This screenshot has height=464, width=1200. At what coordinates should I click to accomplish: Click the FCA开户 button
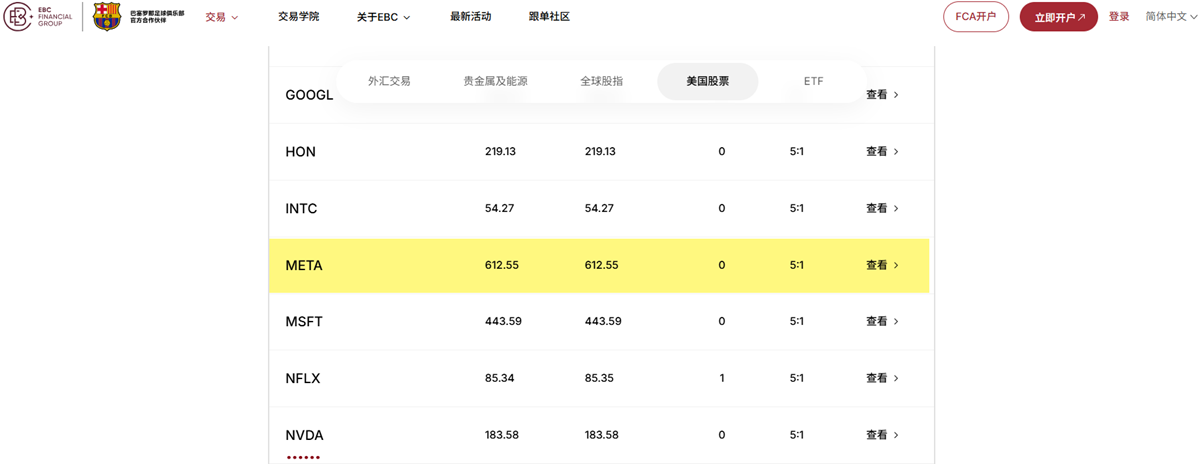tap(976, 17)
